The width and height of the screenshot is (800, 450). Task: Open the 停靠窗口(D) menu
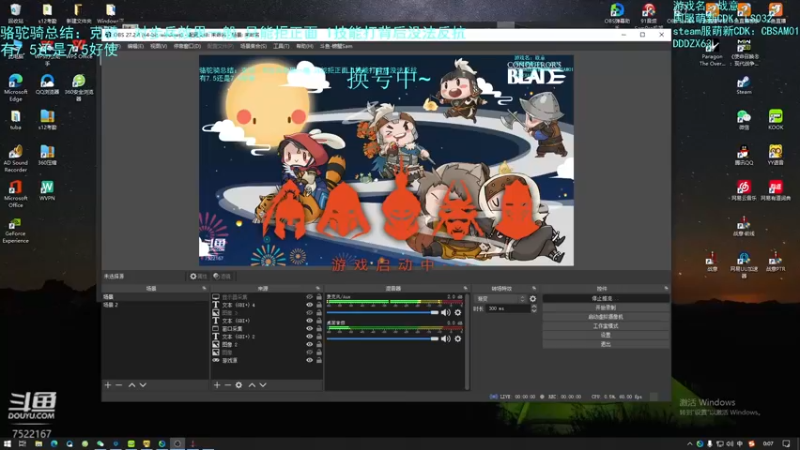coord(187,46)
